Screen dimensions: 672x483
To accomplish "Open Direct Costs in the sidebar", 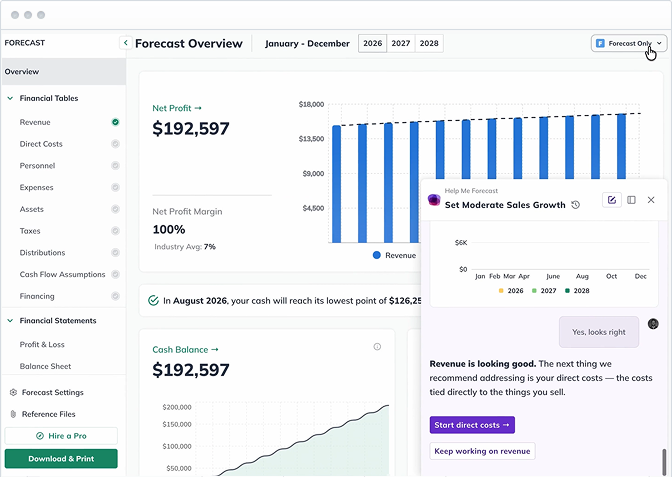I will [x=41, y=144].
